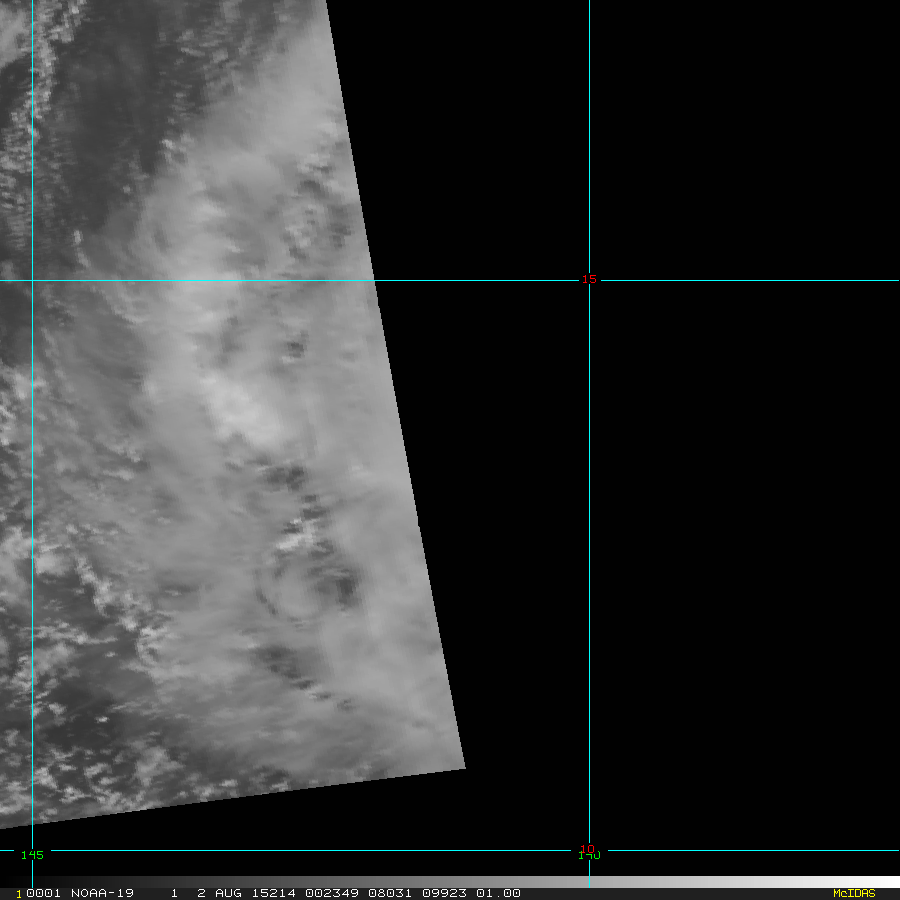The height and width of the screenshot is (900, 900).
Task: Click the red 10 latitude label
Action: 588,848
